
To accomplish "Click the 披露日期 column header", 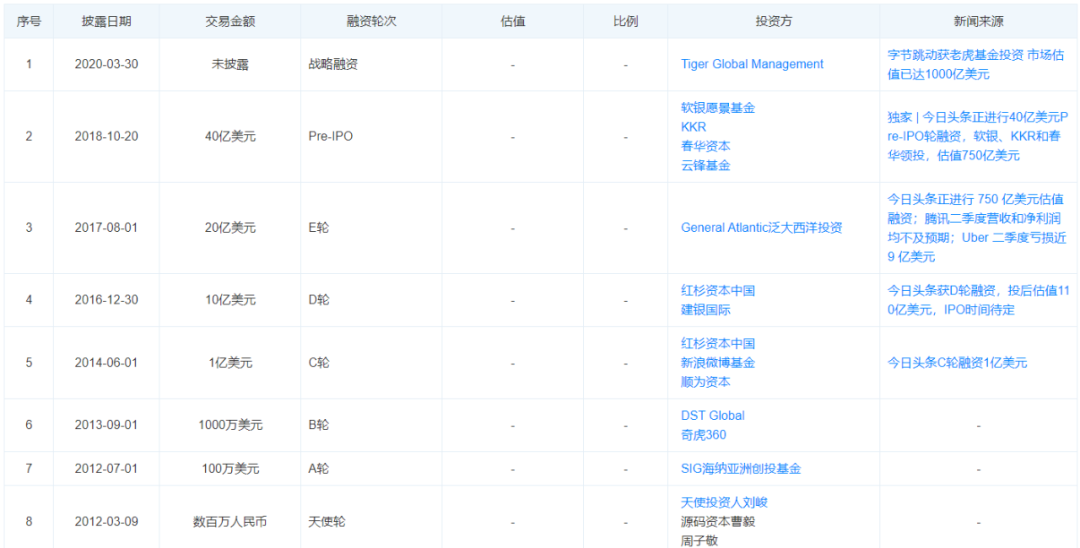I will (106, 21).
